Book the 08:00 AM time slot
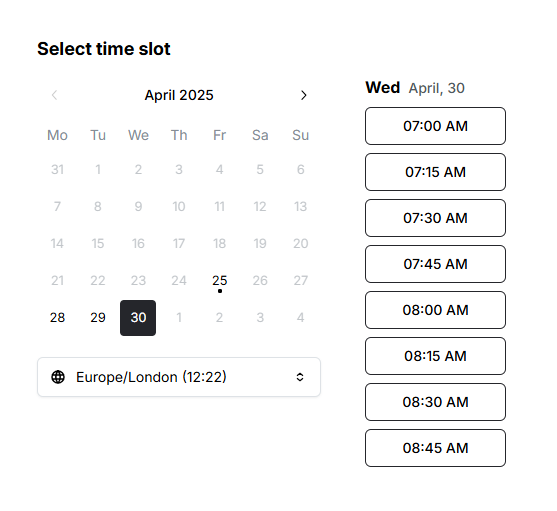The image size is (557, 511). click(x=435, y=310)
